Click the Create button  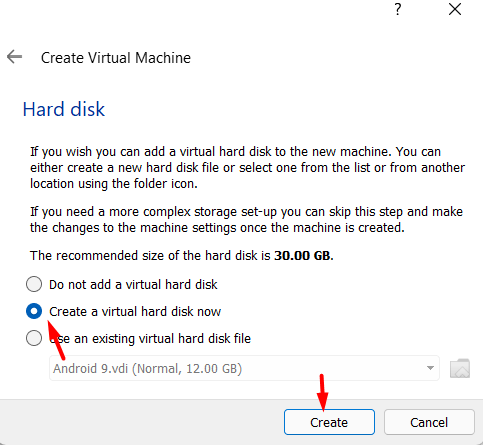coord(329,422)
